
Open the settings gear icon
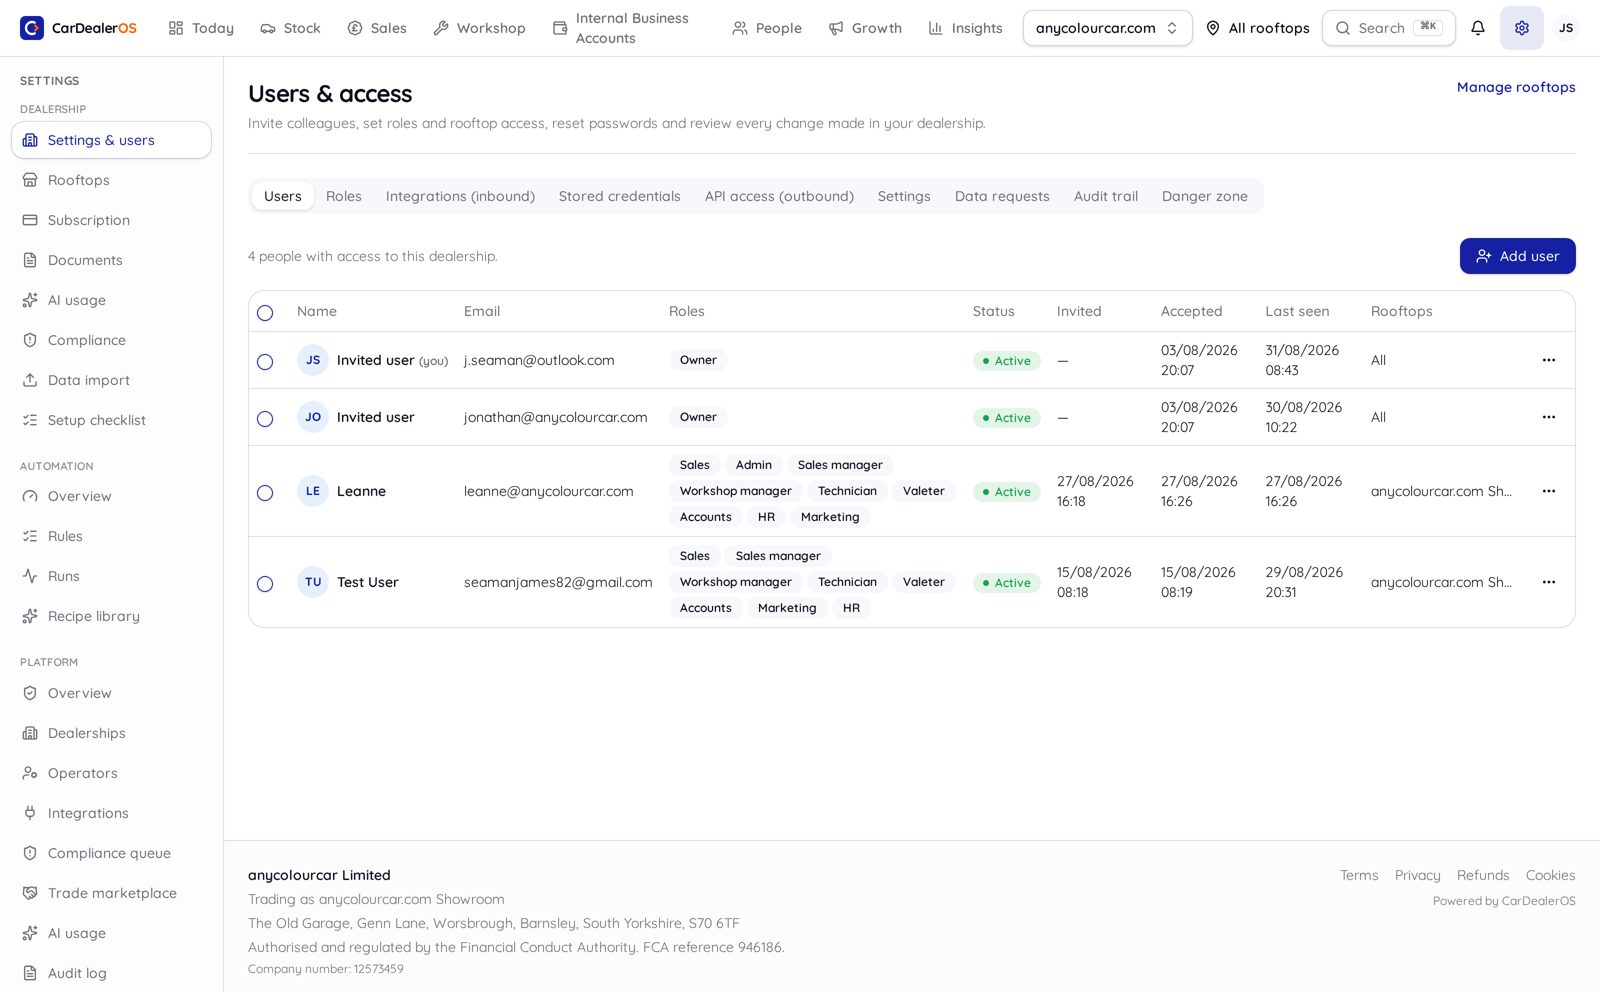[1521, 28]
